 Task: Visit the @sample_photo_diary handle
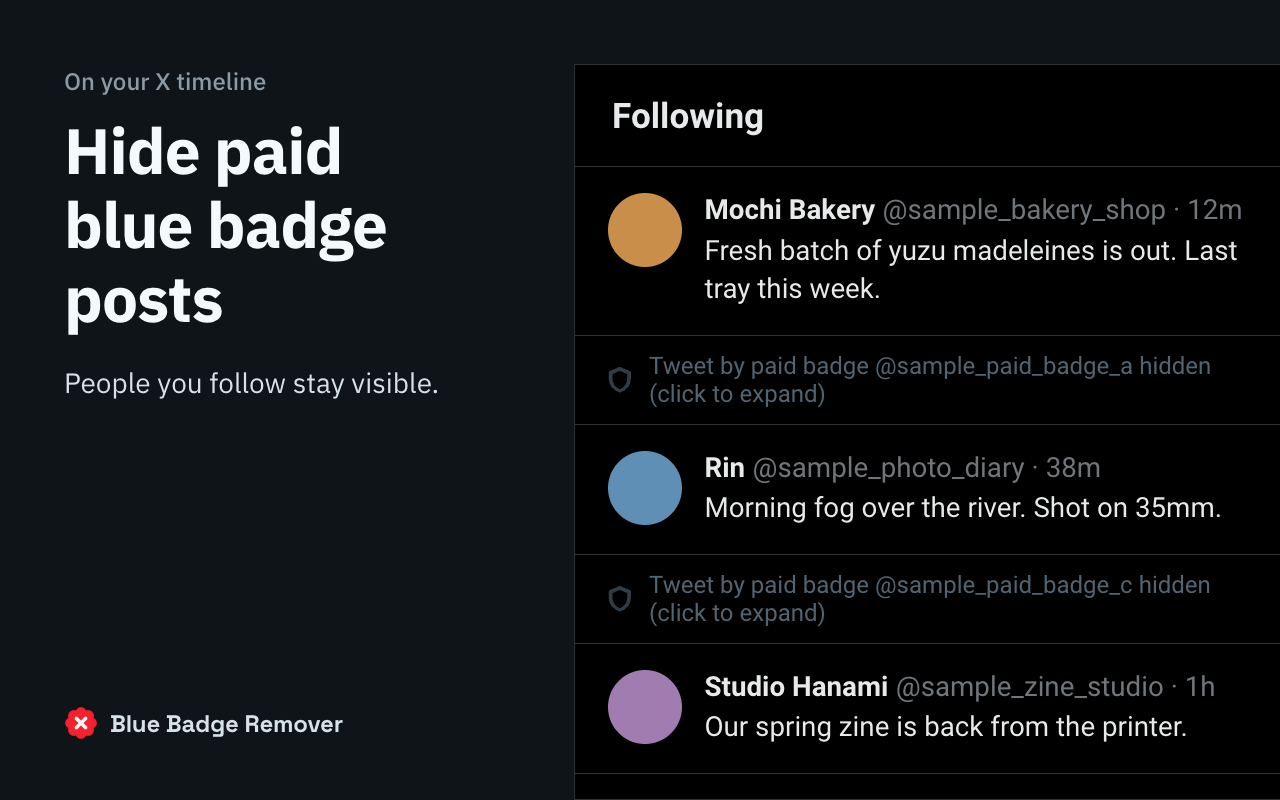[888, 468]
